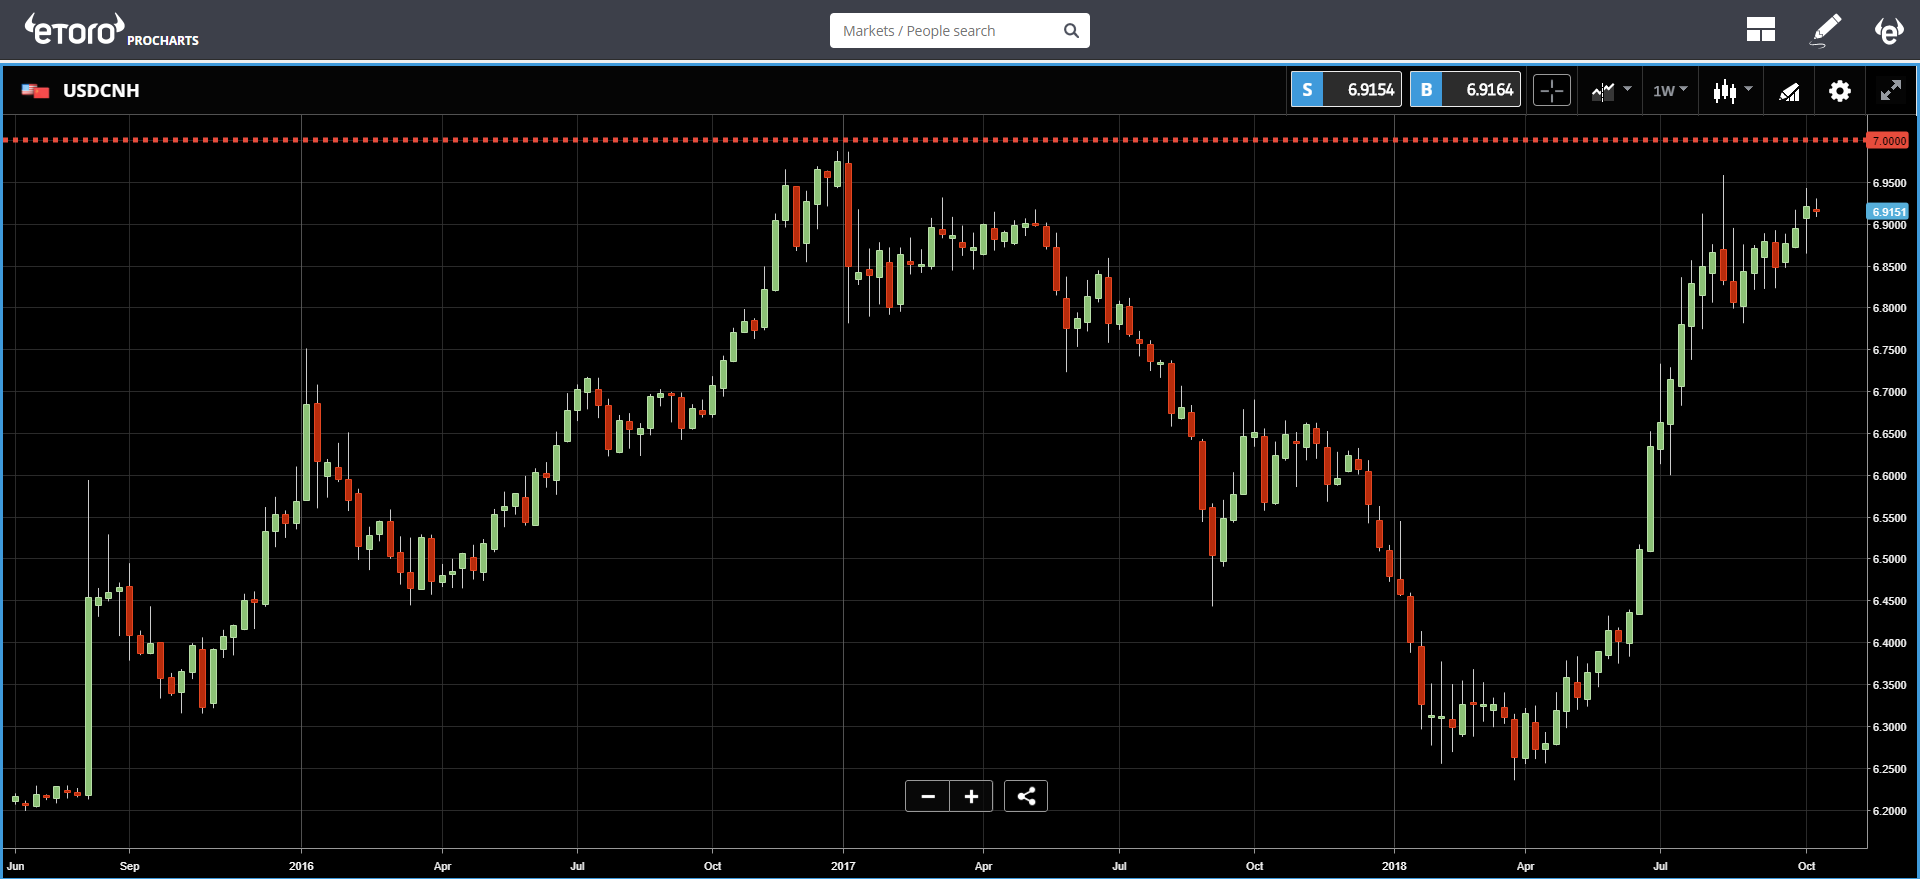Click the 6.2000 price axis label
This screenshot has height=879, width=1920.
pos(1889,811)
